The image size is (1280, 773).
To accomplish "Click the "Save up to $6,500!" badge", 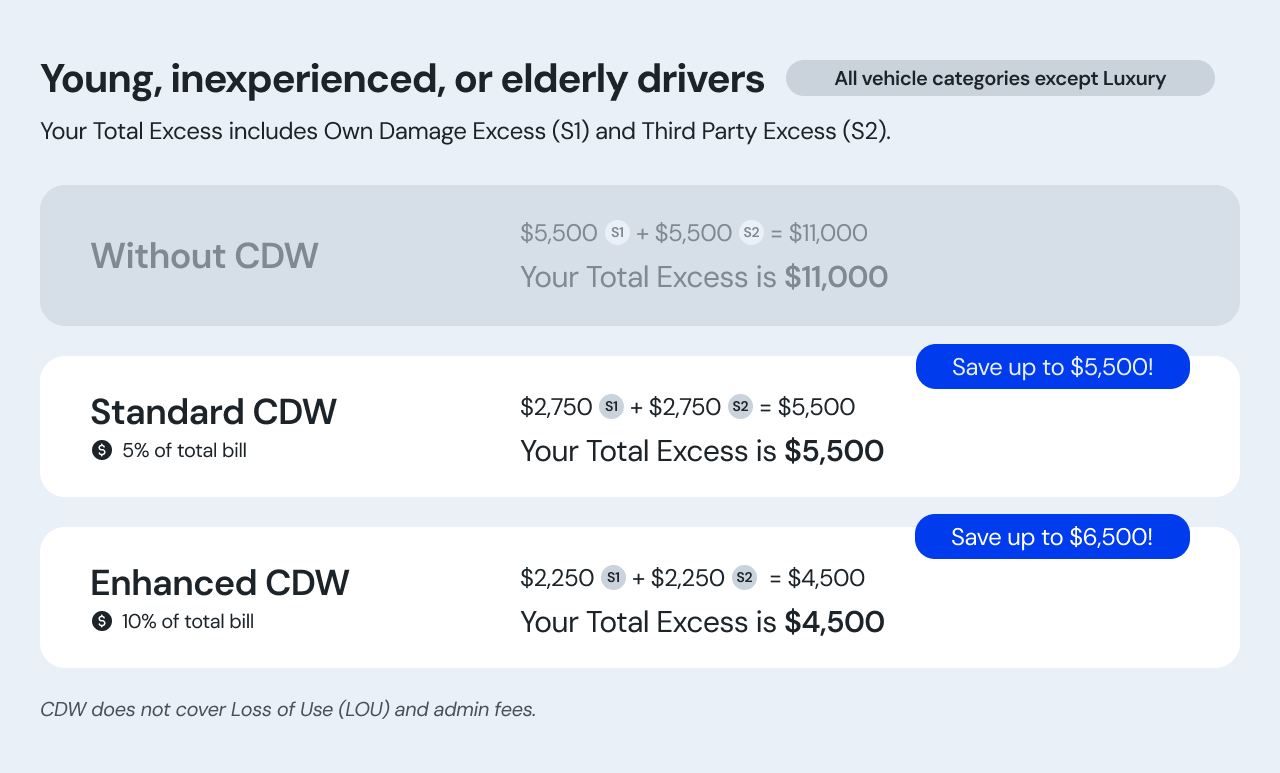I will pyautogui.click(x=1052, y=537).
